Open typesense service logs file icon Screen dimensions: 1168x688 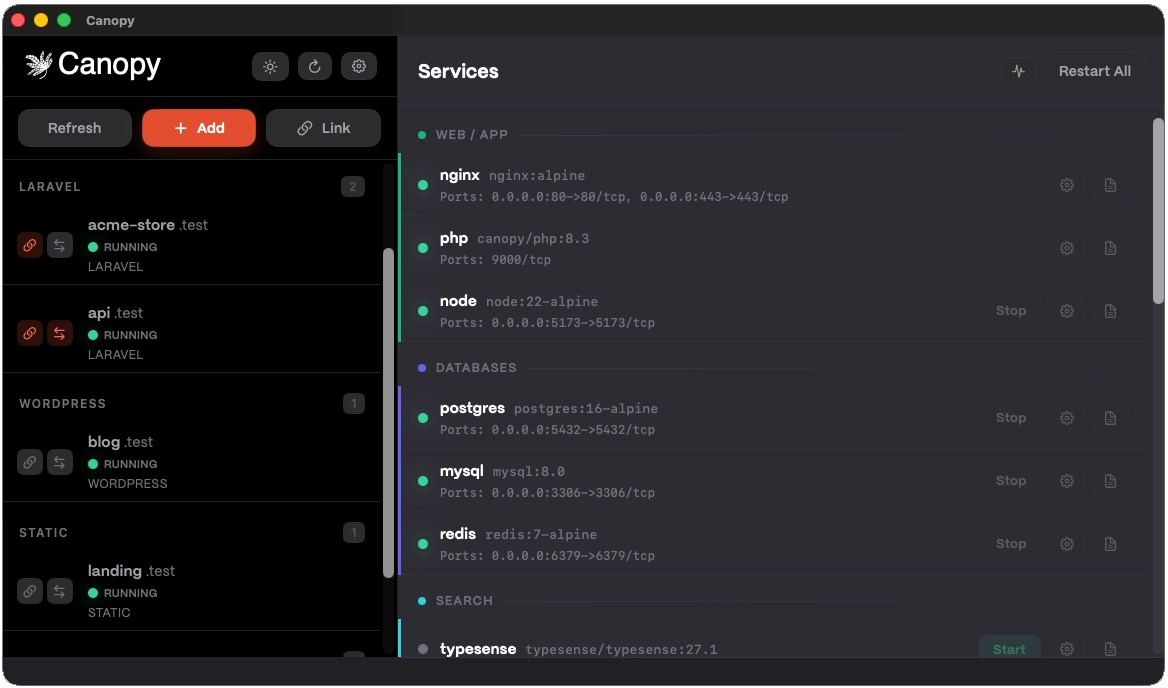(x=1110, y=649)
